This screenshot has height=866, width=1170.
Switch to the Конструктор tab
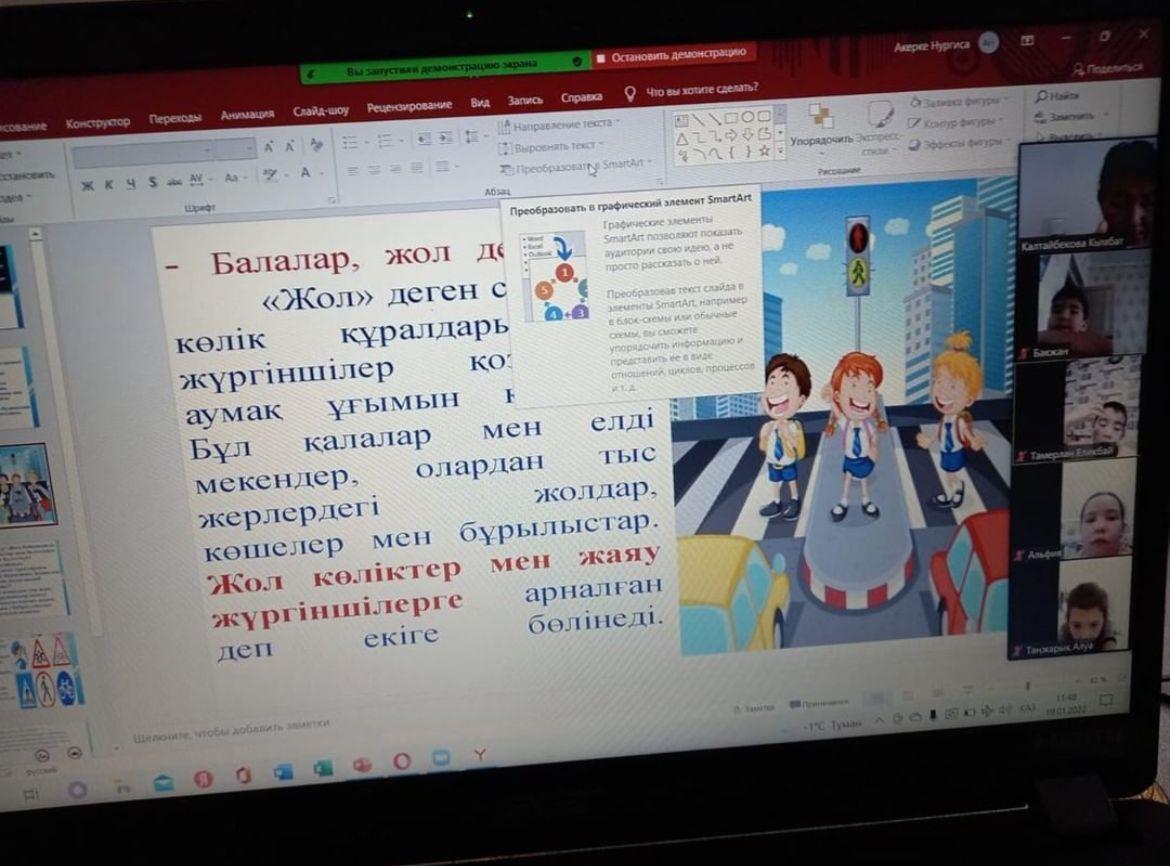tap(97, 123)
